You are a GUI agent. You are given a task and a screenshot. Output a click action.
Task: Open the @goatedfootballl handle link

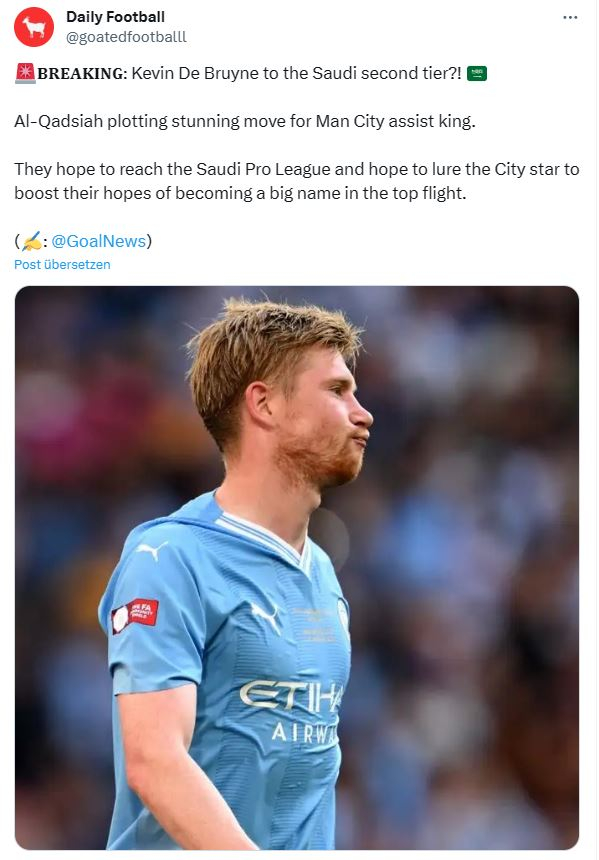click(x=126, y=37)
